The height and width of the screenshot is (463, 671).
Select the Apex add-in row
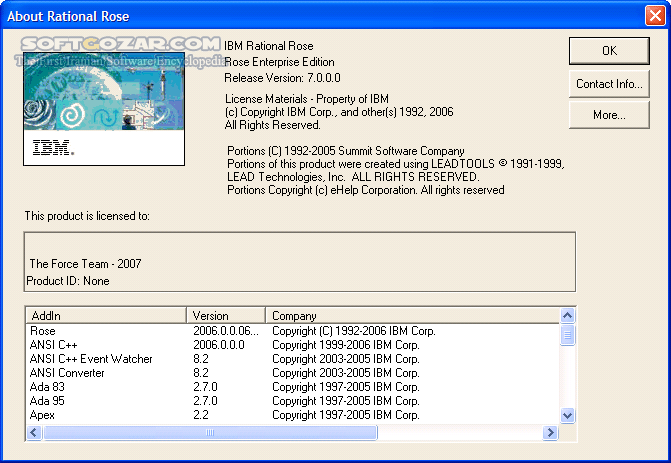tap(293, 415)
